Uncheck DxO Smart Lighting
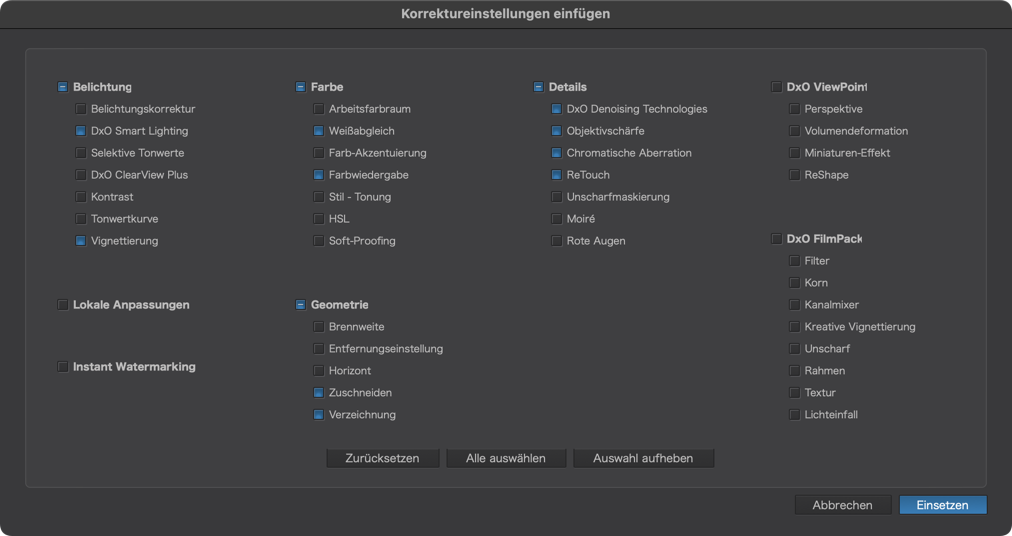This screenshot has width=1012, height=536. [81, 131]
